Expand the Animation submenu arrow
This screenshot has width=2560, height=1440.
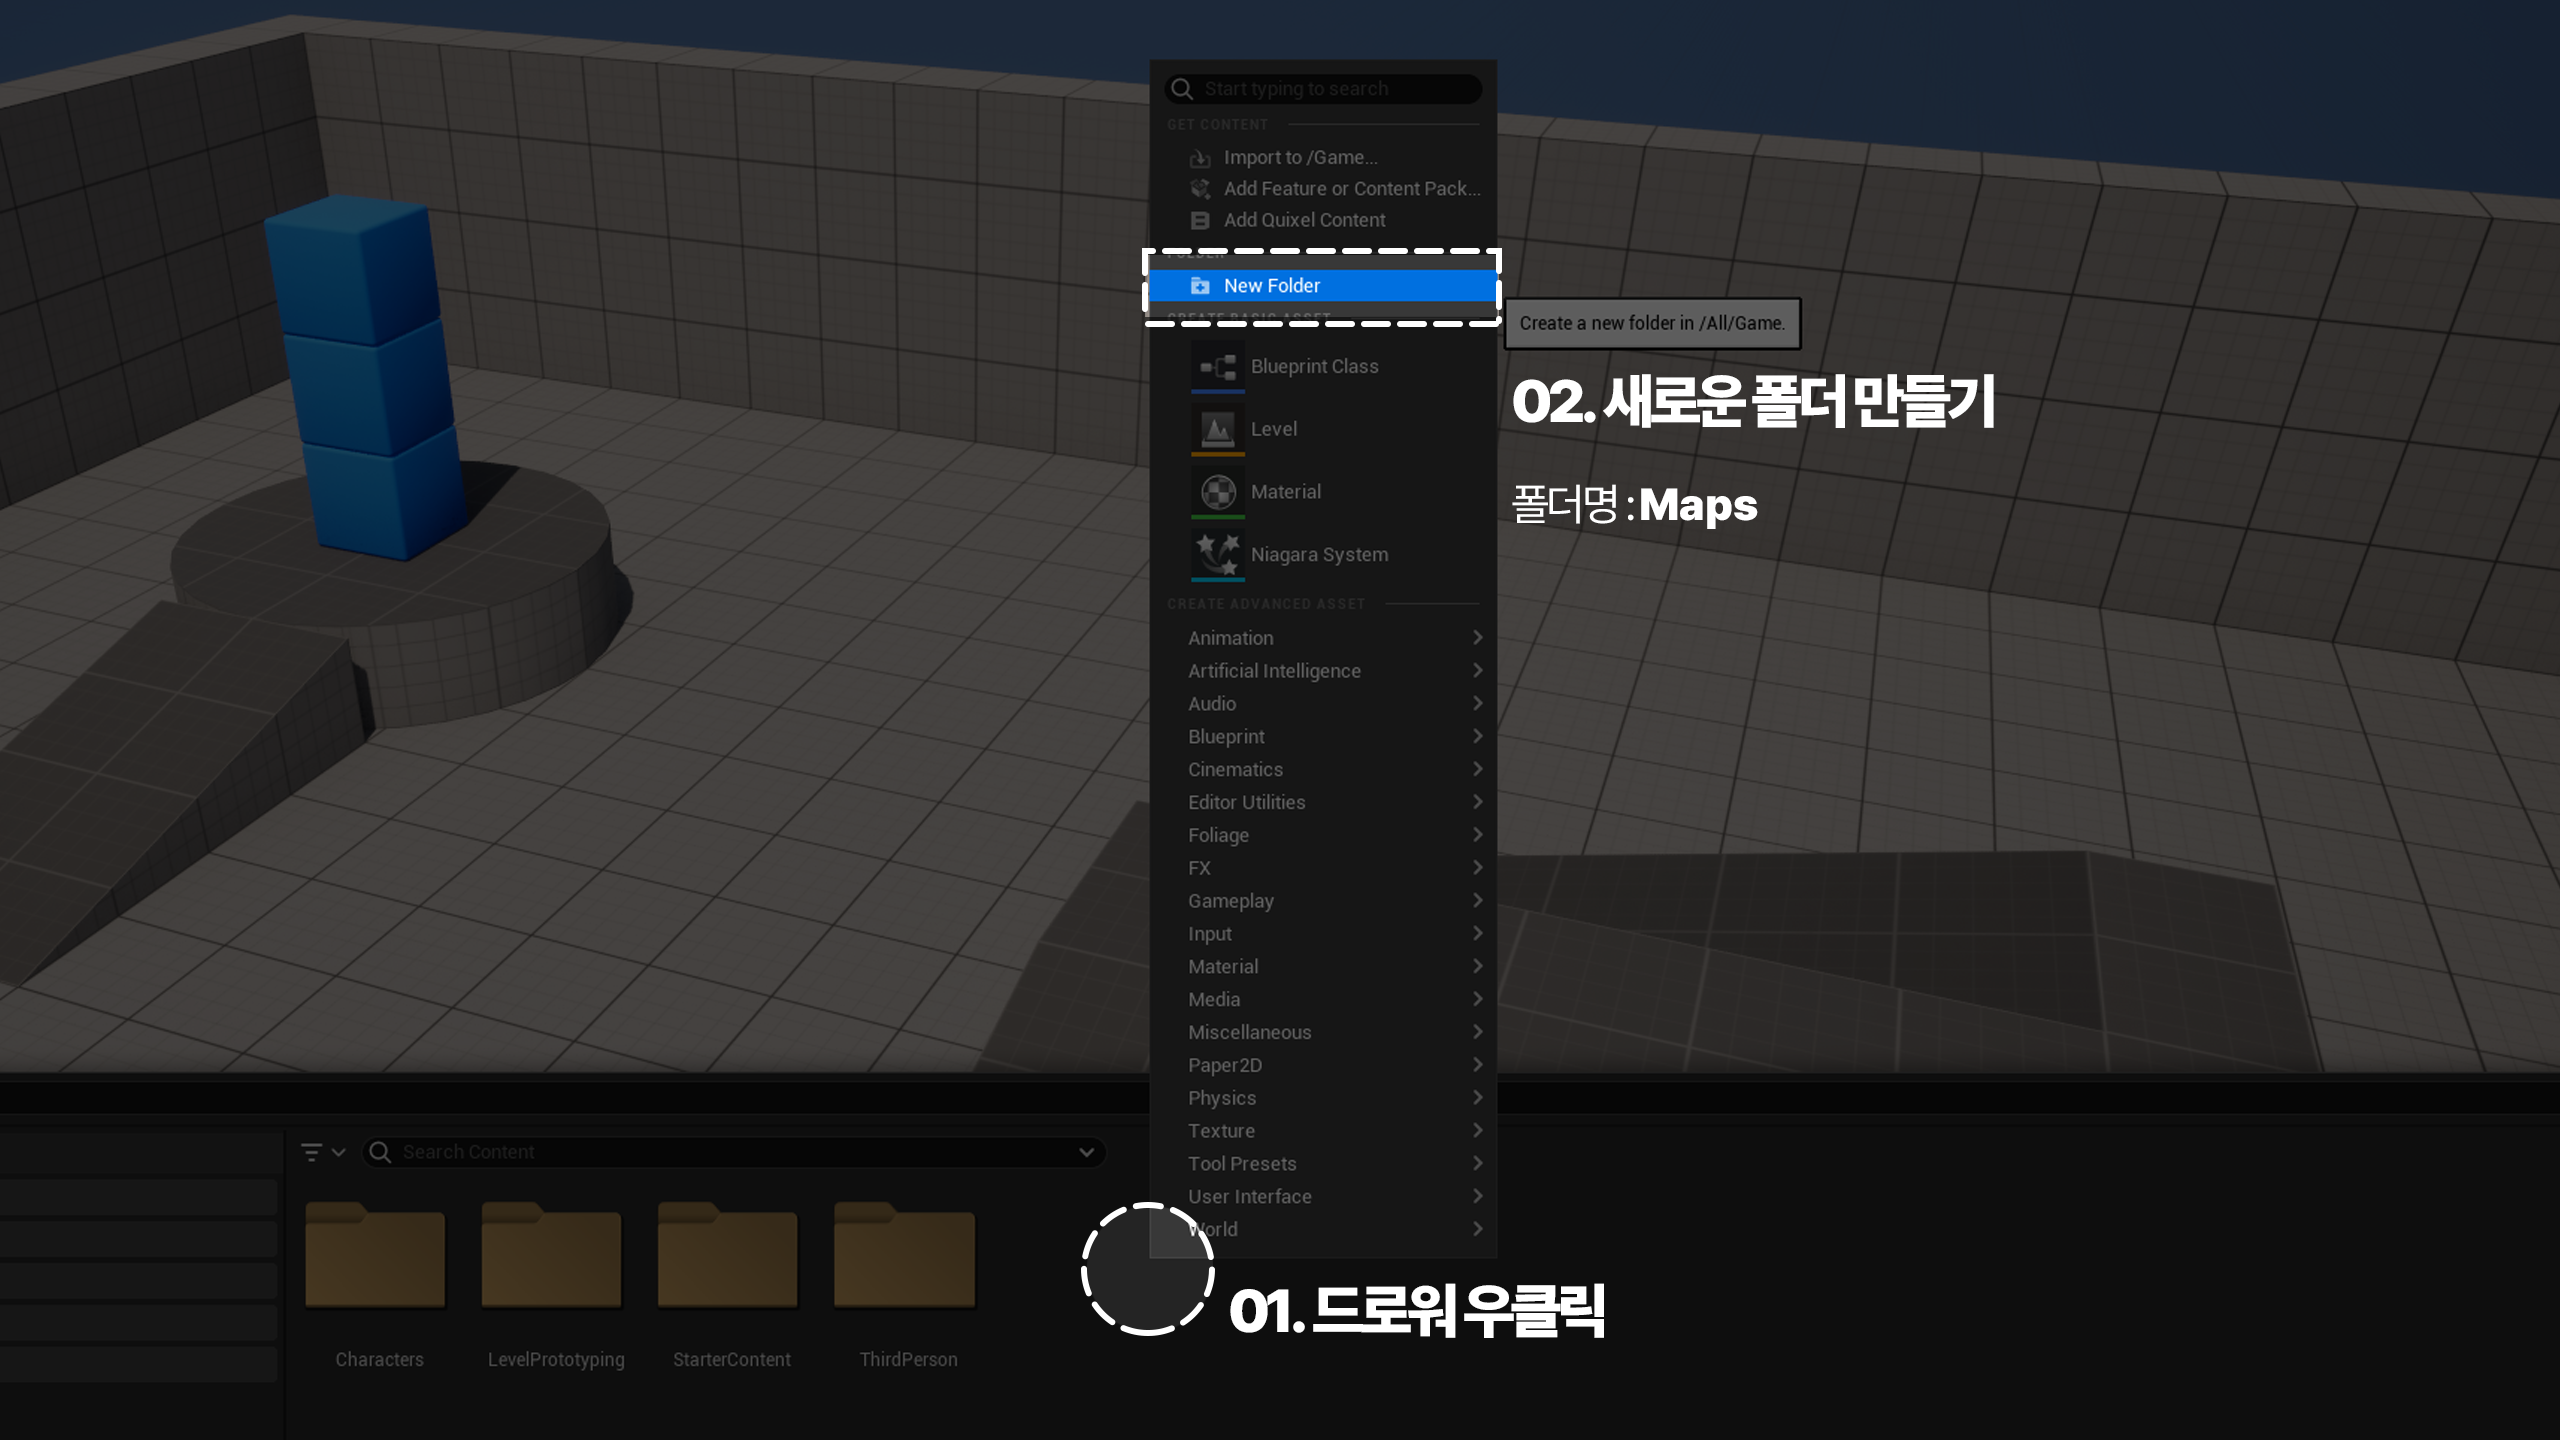click(1477, 638)
